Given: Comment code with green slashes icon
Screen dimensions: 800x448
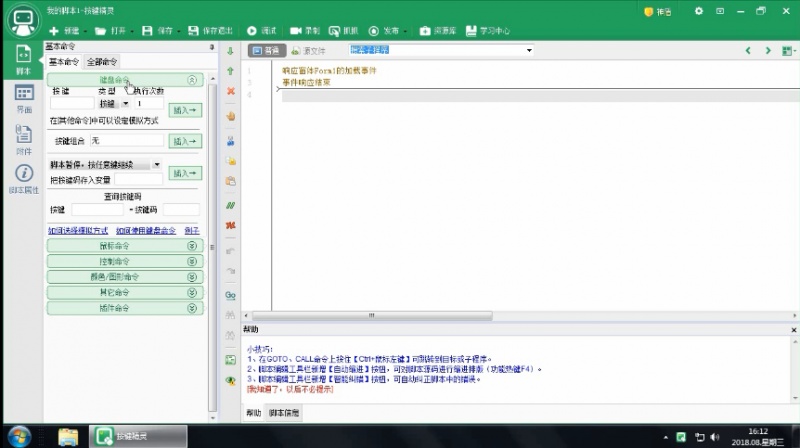Looking at the screenshot, I should [x=231, y=205].
